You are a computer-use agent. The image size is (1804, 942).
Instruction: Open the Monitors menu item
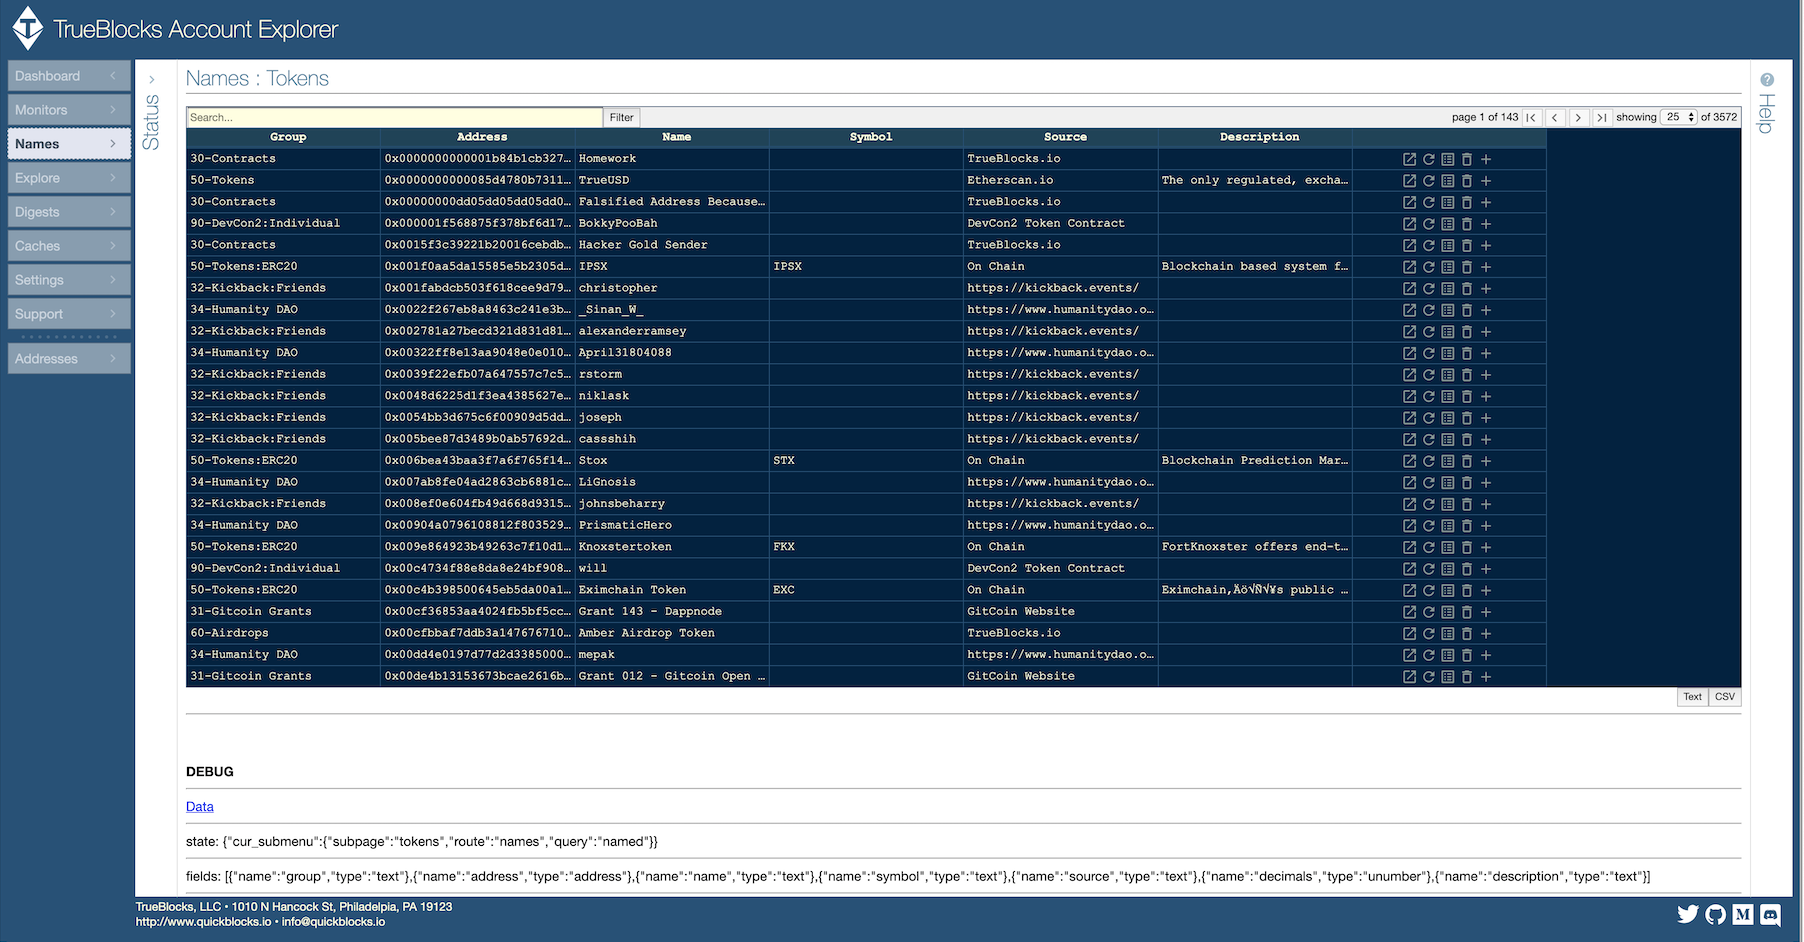(69, 110)
